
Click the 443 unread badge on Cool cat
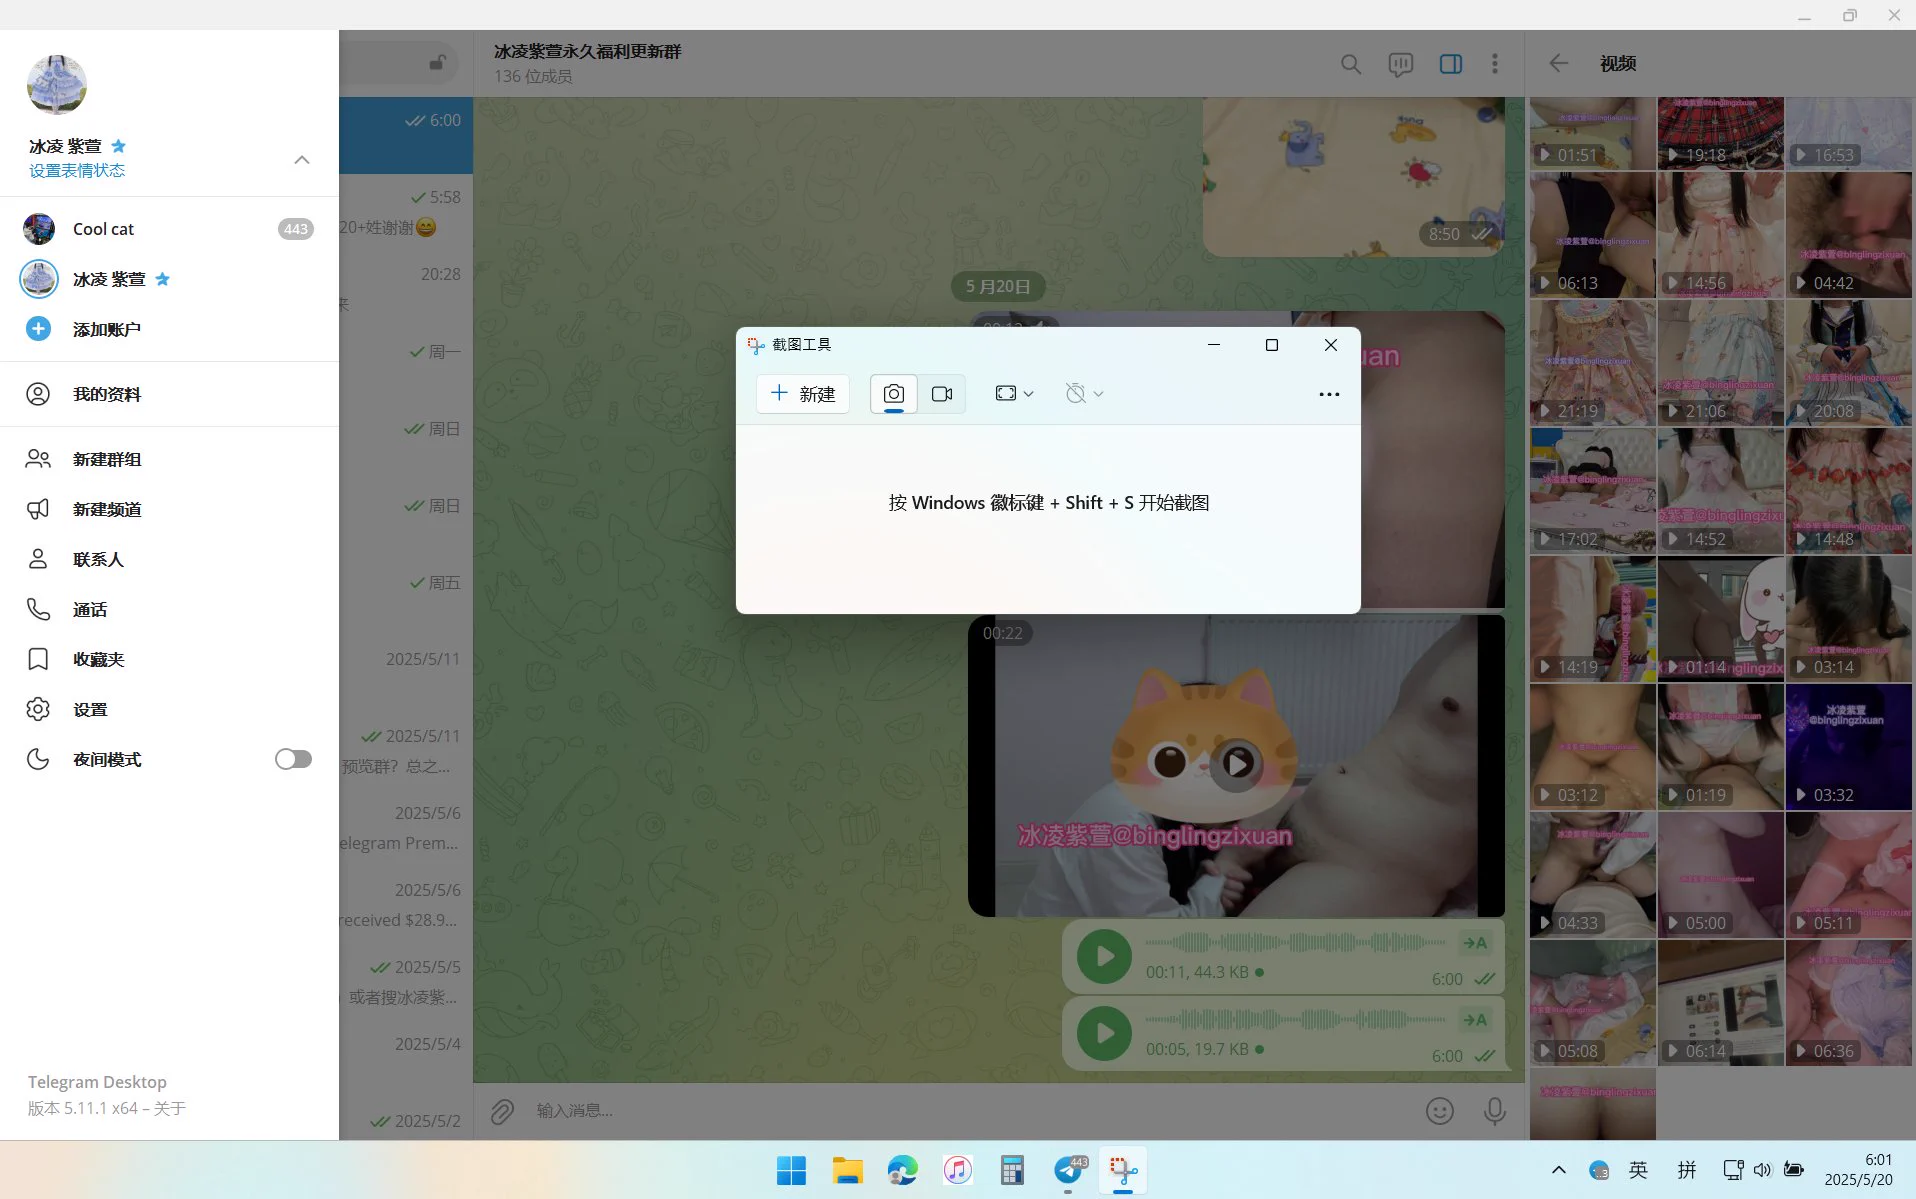[295, 229]
